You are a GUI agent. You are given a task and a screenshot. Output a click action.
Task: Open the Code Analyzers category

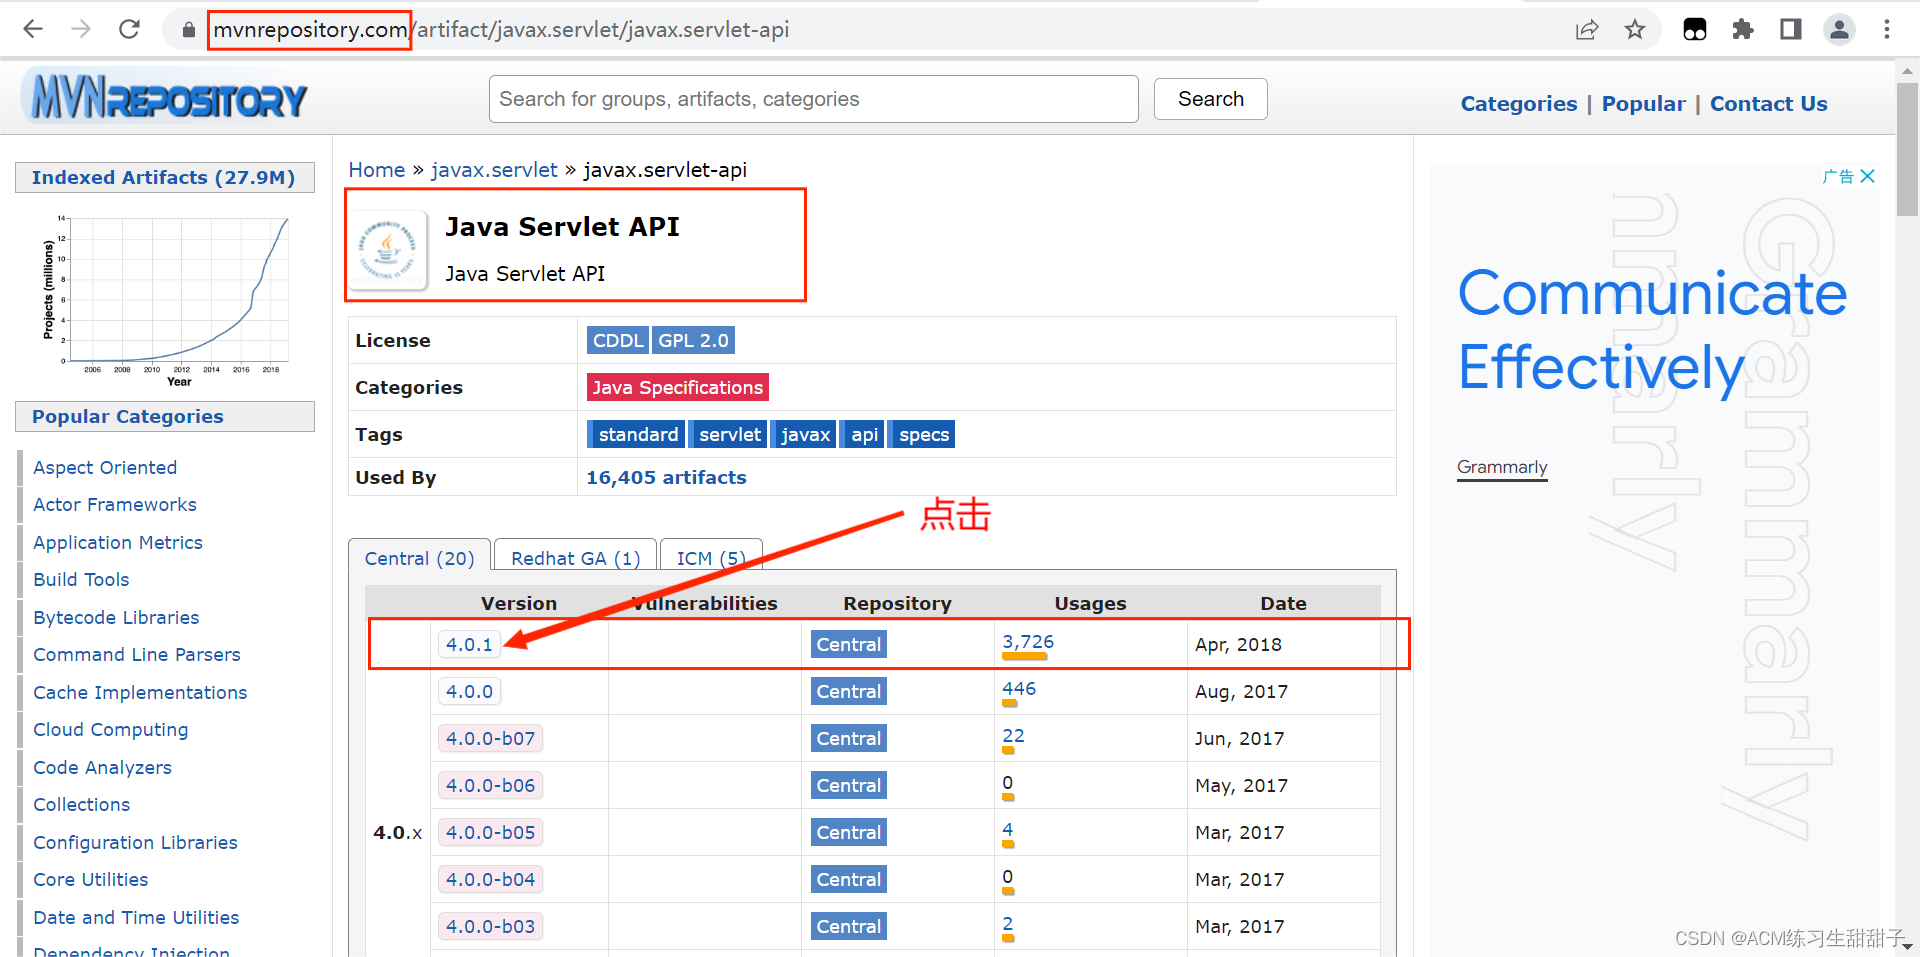coord(102,767)
